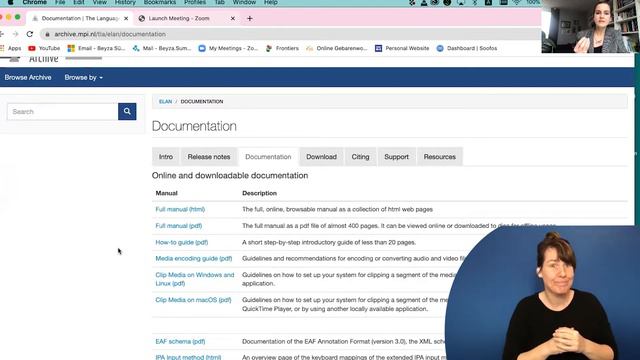Open the Dashboard Soofos bookmark
The height and width of the screenshot is (360, 640).
point(467,48)
